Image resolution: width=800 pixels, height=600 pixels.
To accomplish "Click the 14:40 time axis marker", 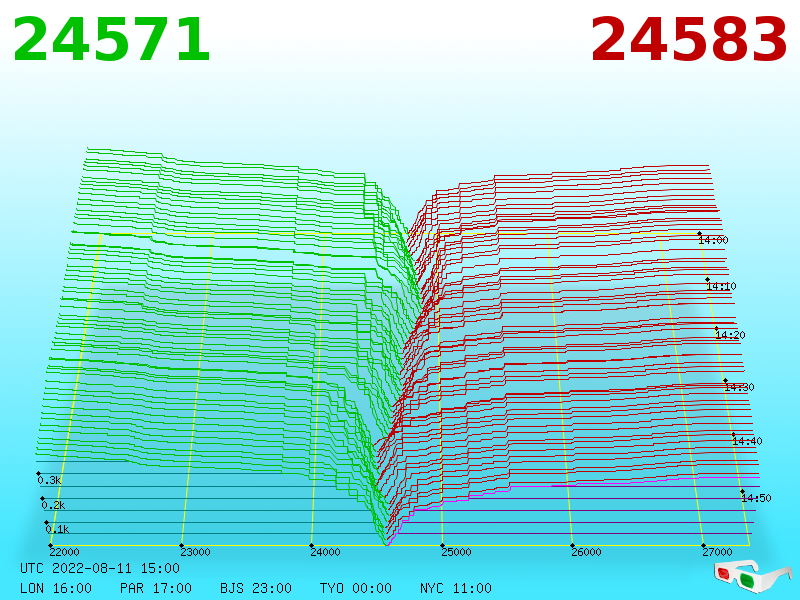I will [747, 441].
